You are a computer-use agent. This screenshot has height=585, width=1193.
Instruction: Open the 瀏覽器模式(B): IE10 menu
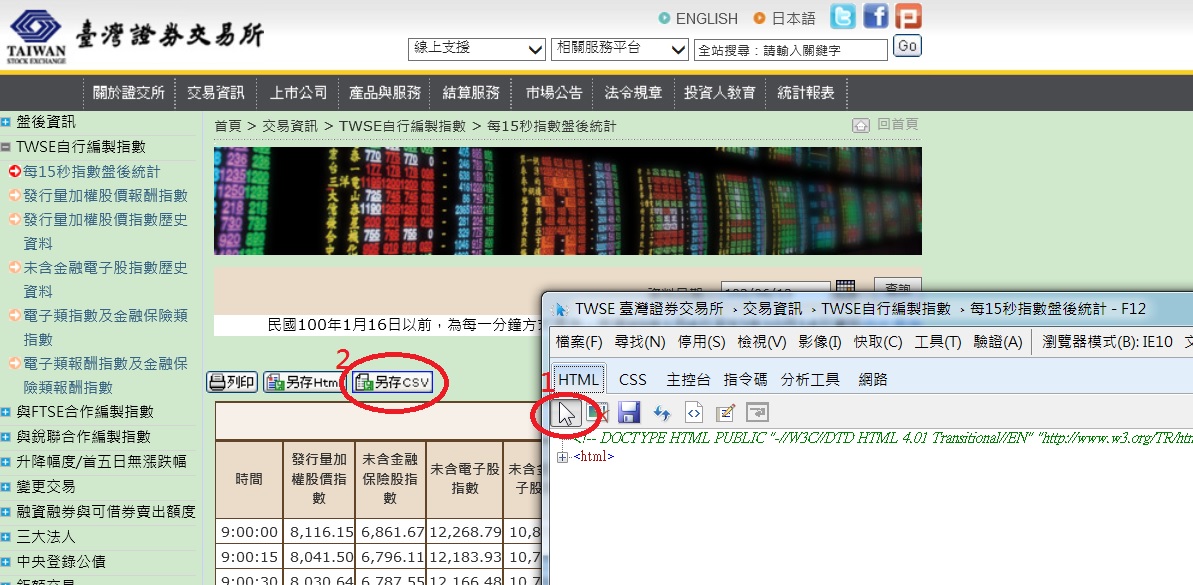(x=1109, y=342)
